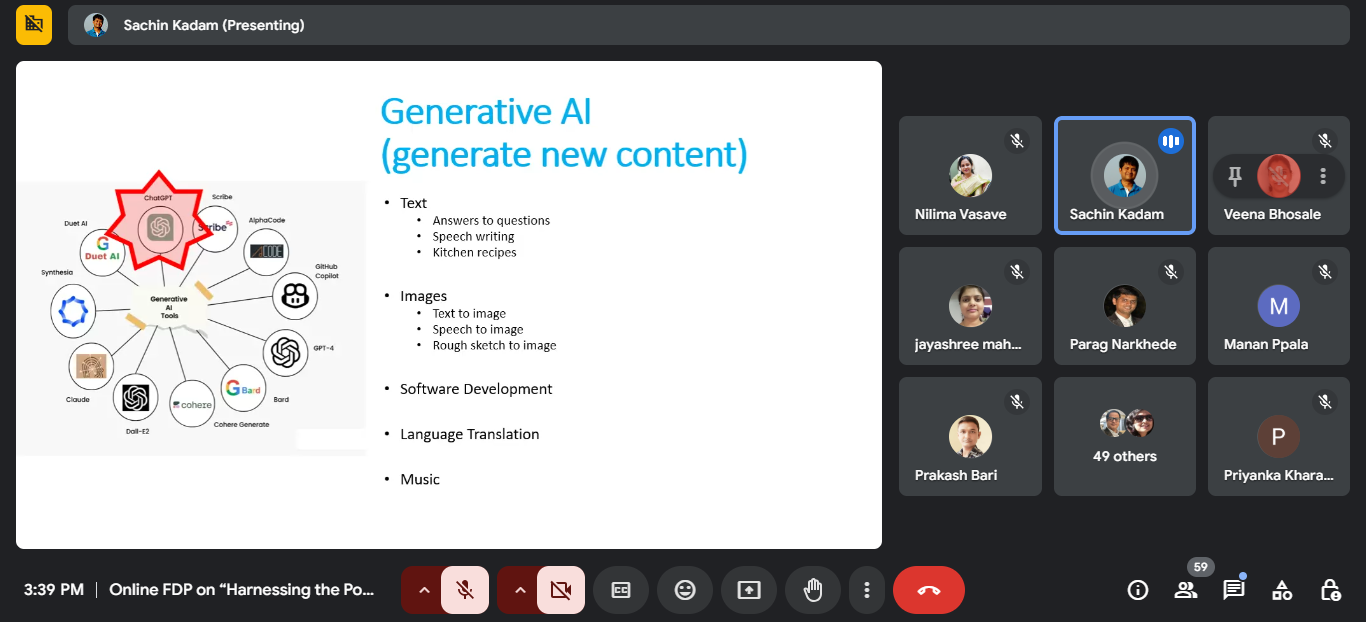Click the Claude logo circle in the slide
Viewport: 1366px width, 622px height.
pos(91,364)
